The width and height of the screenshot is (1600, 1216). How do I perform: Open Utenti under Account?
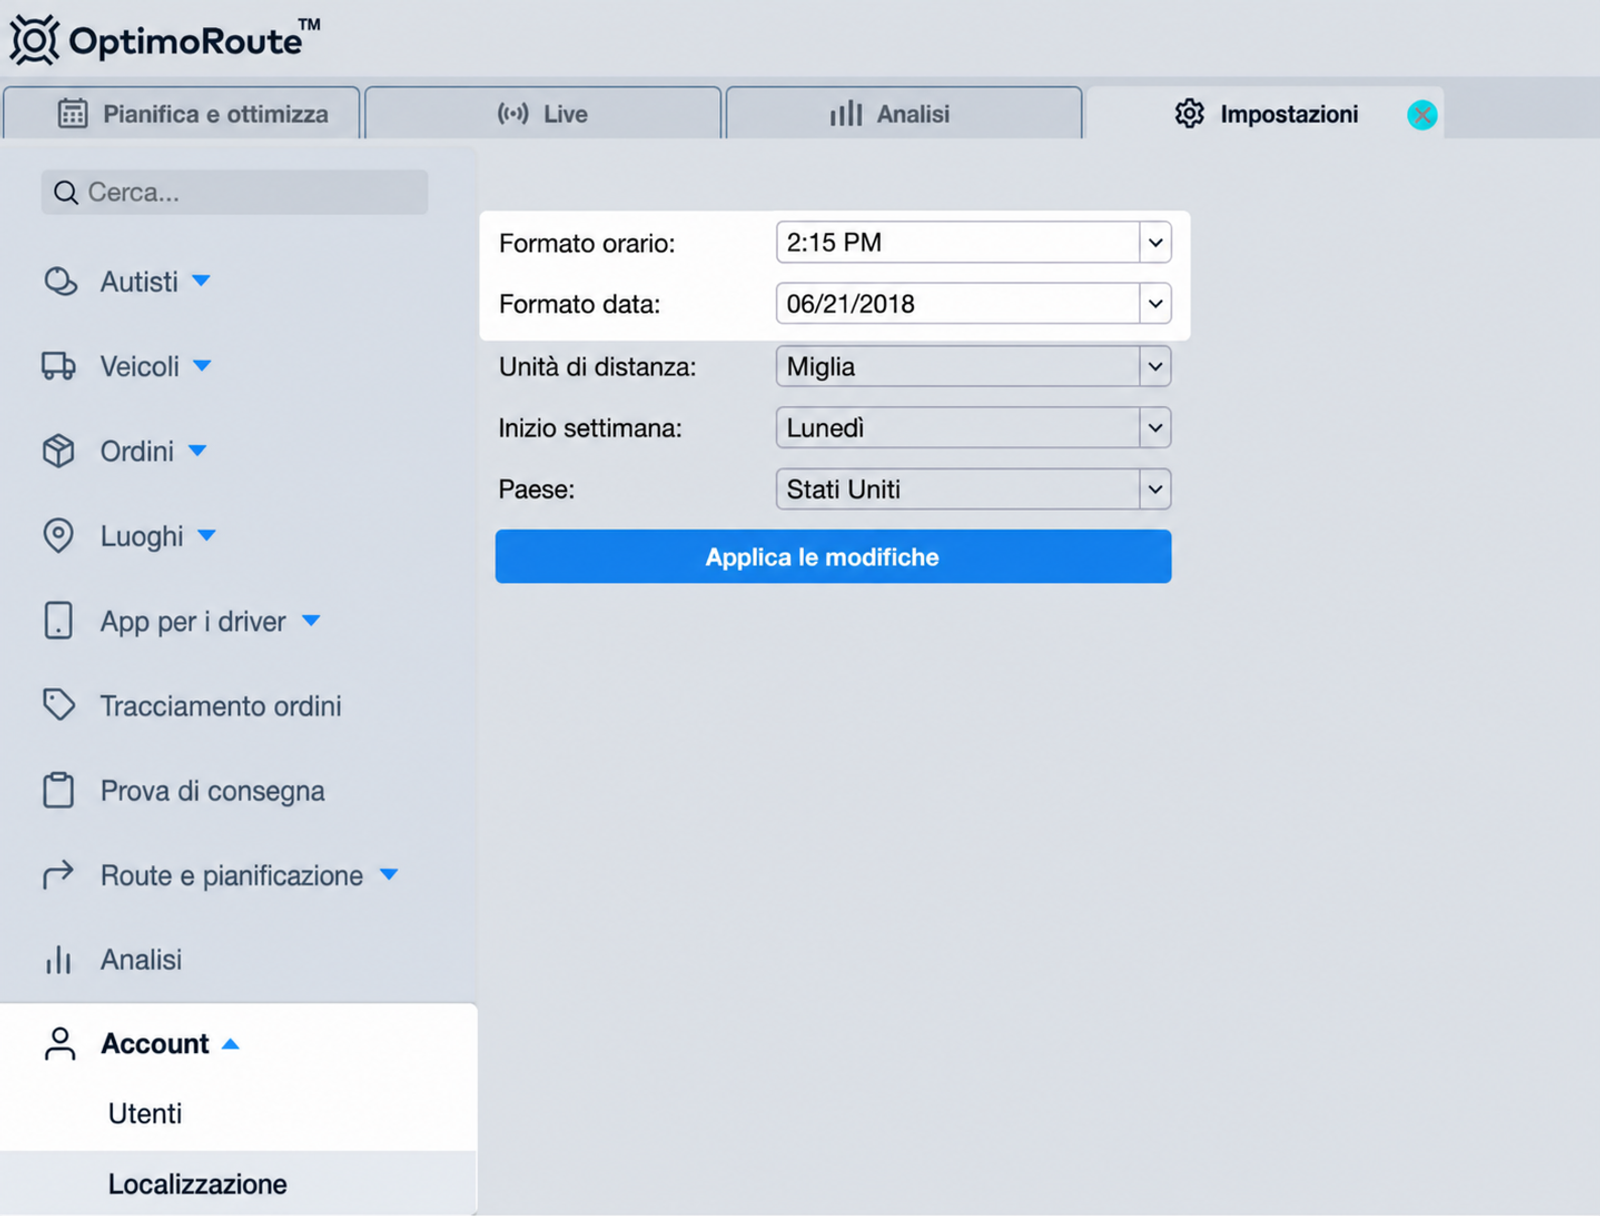click(x=145, y=1114)
